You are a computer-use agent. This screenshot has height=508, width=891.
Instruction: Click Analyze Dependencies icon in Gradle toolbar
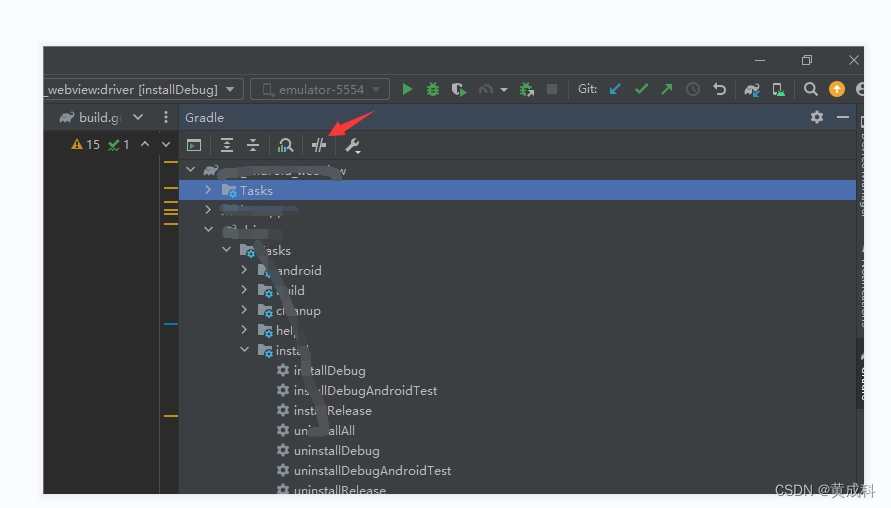click(285, 145)
